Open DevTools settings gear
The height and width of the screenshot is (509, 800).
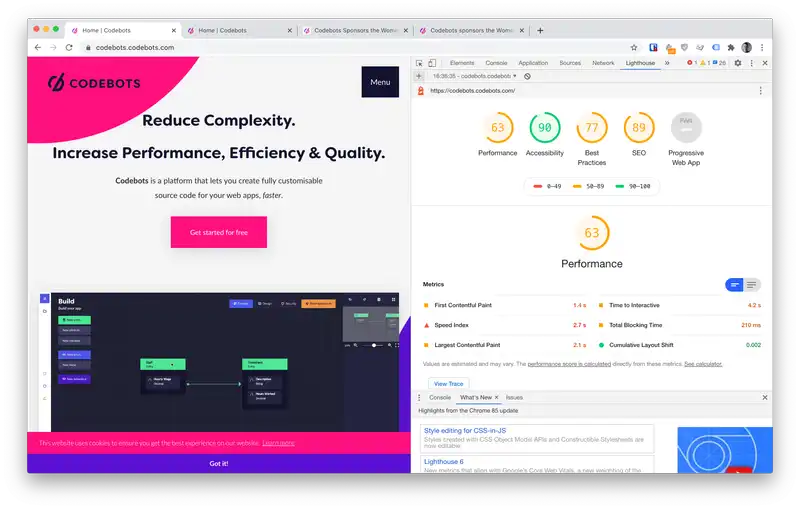738,63
